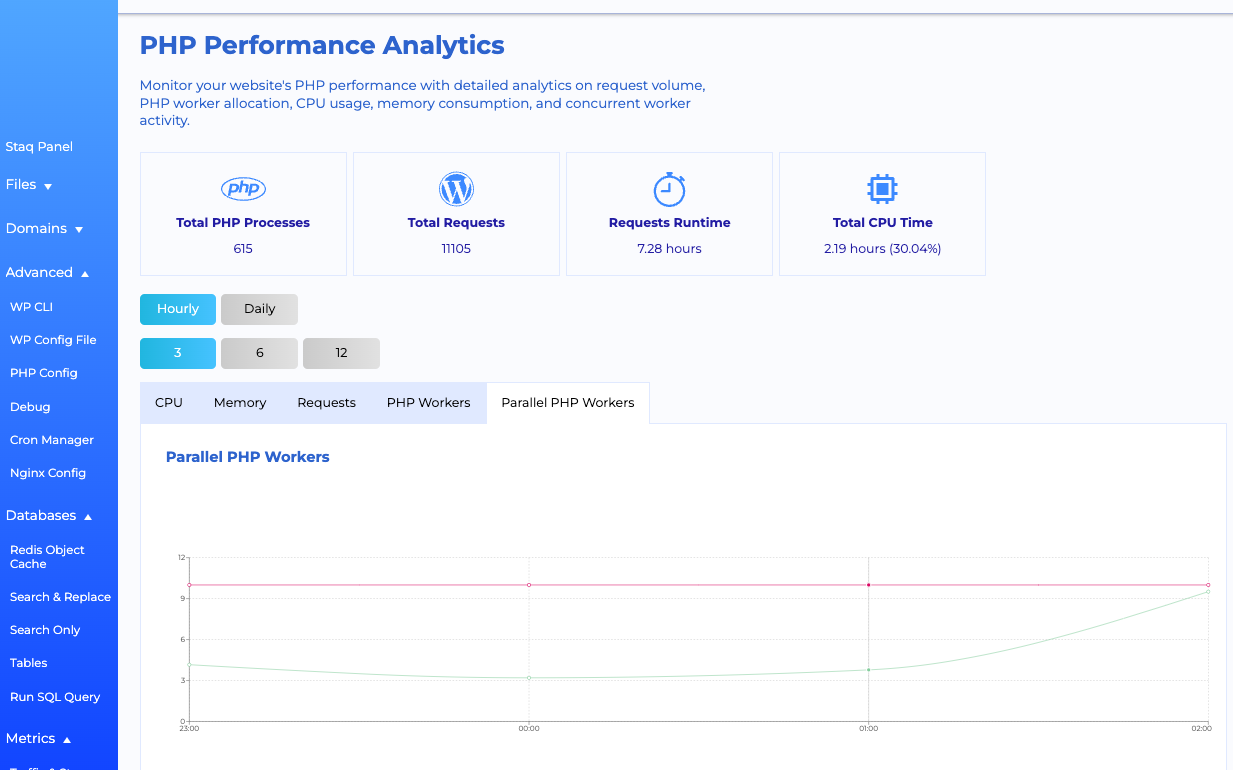The image size is (1233, 770).
Task: Expand the Files menu in sidebar
Action: tap(29, 184)
